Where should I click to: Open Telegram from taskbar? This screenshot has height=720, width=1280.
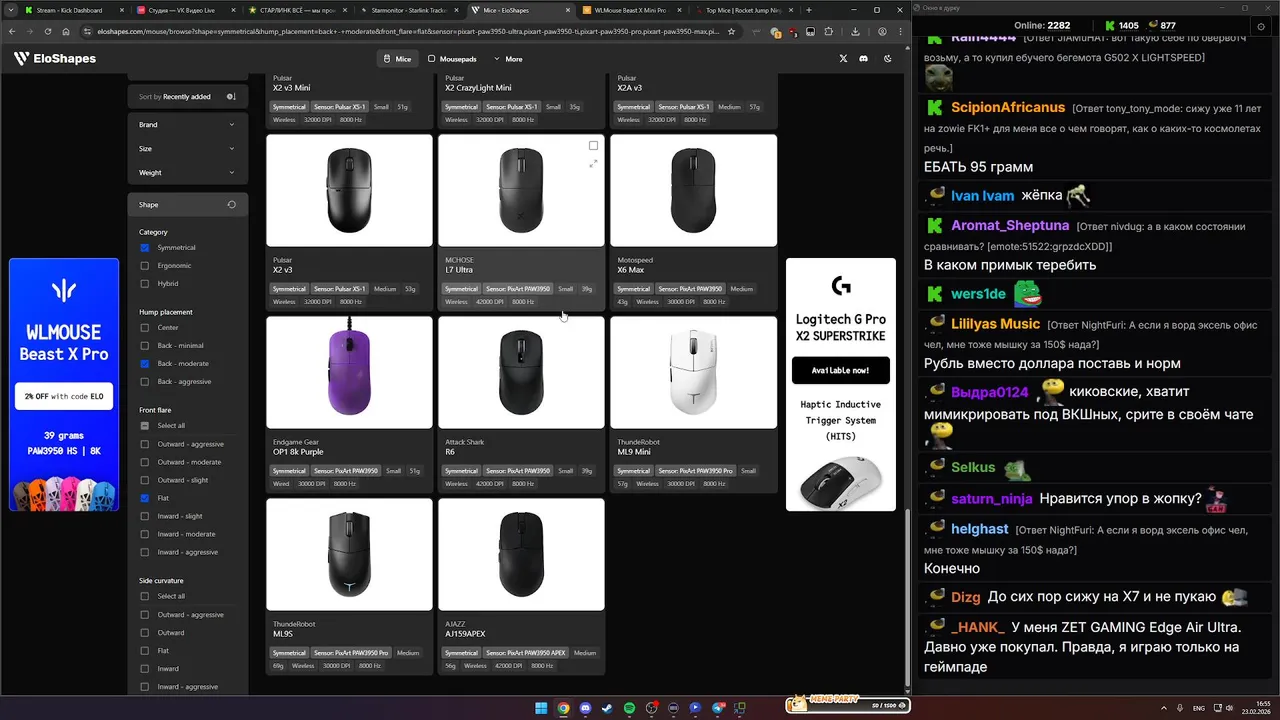(x=717, y=708)
